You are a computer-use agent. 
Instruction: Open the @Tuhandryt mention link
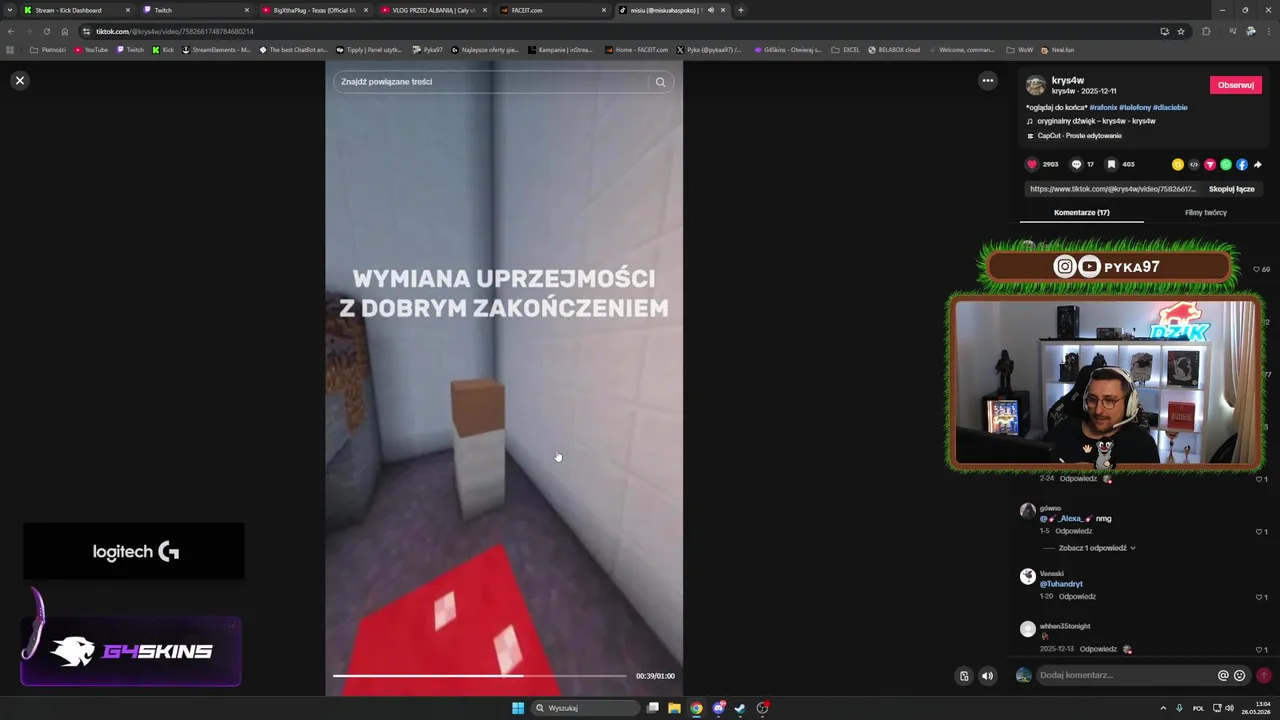point(1061,584)
